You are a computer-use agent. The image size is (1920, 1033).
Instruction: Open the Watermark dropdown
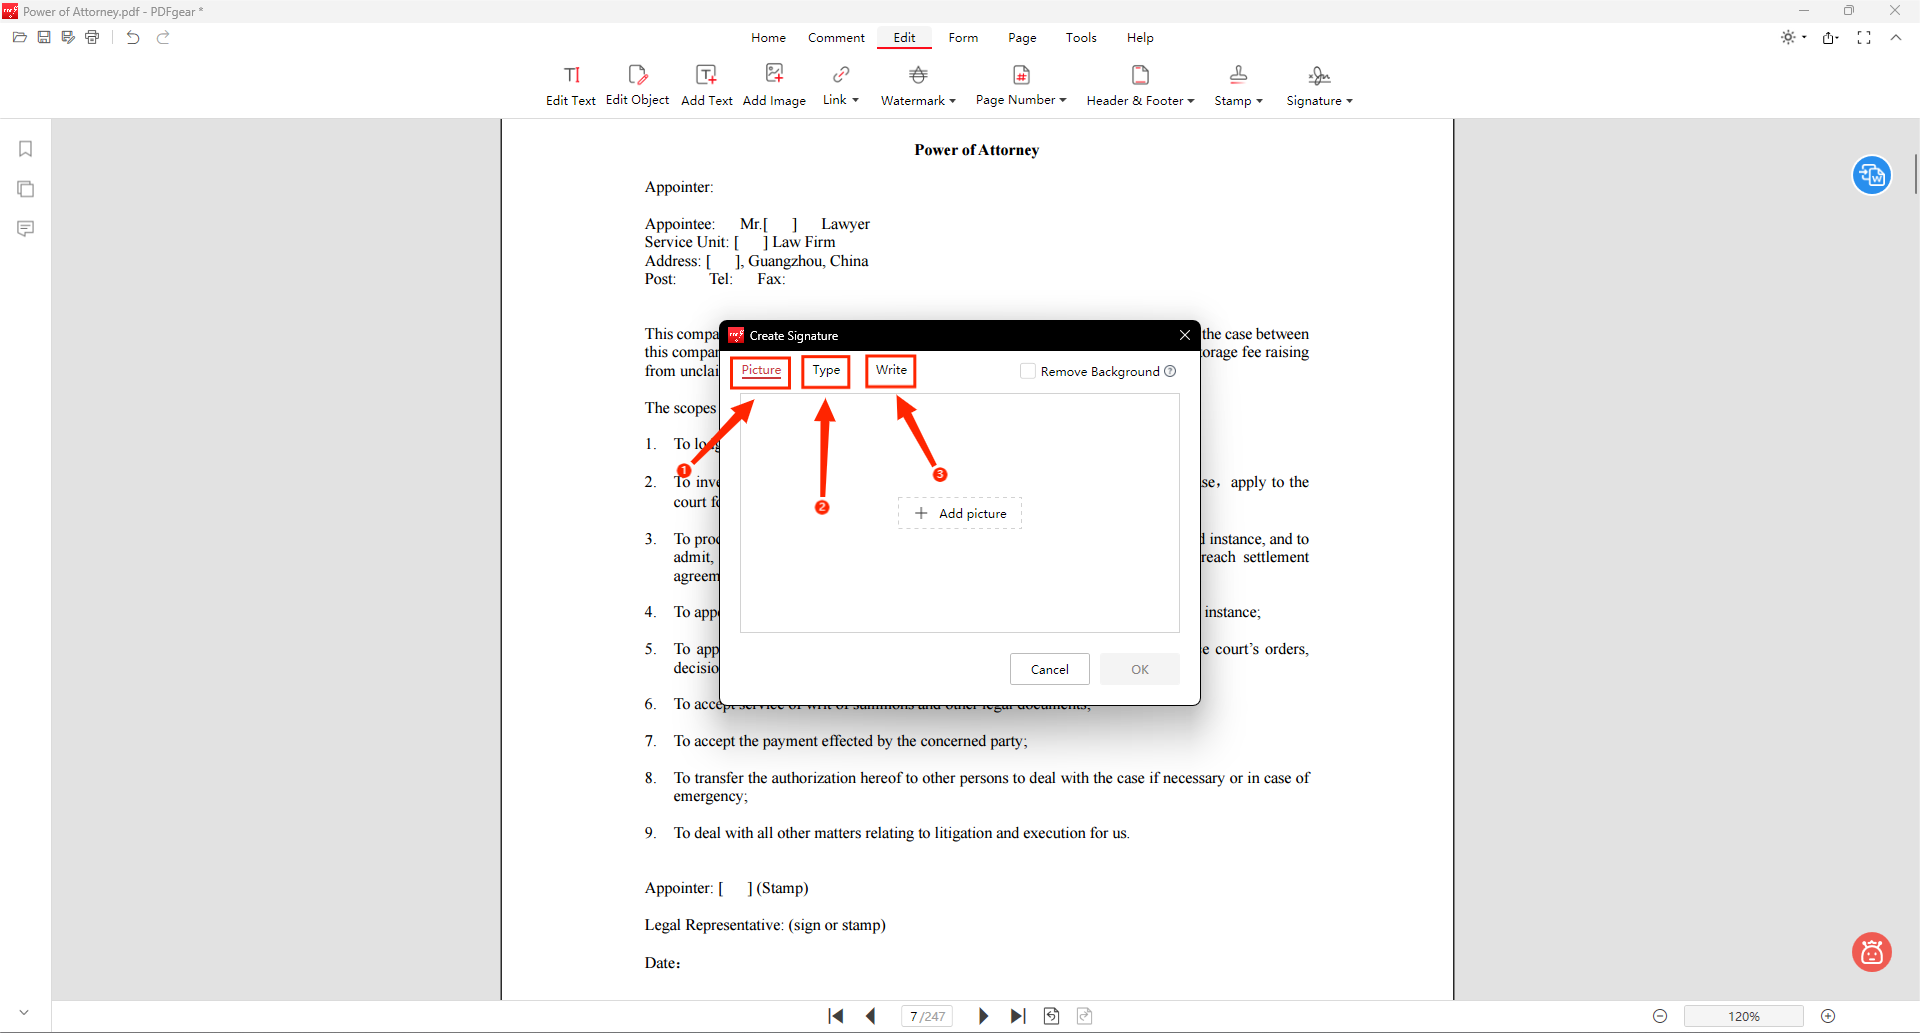pos(917,84)
